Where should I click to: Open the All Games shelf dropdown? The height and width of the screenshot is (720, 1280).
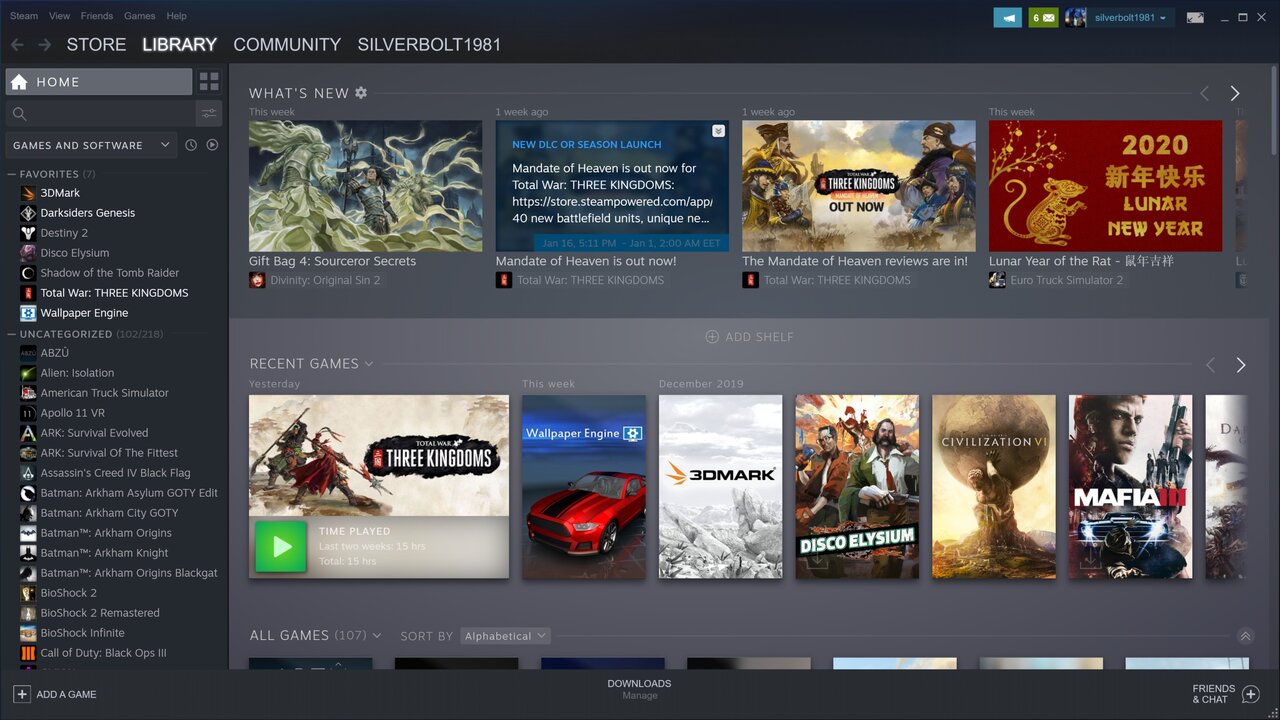[x=377, y=636]
